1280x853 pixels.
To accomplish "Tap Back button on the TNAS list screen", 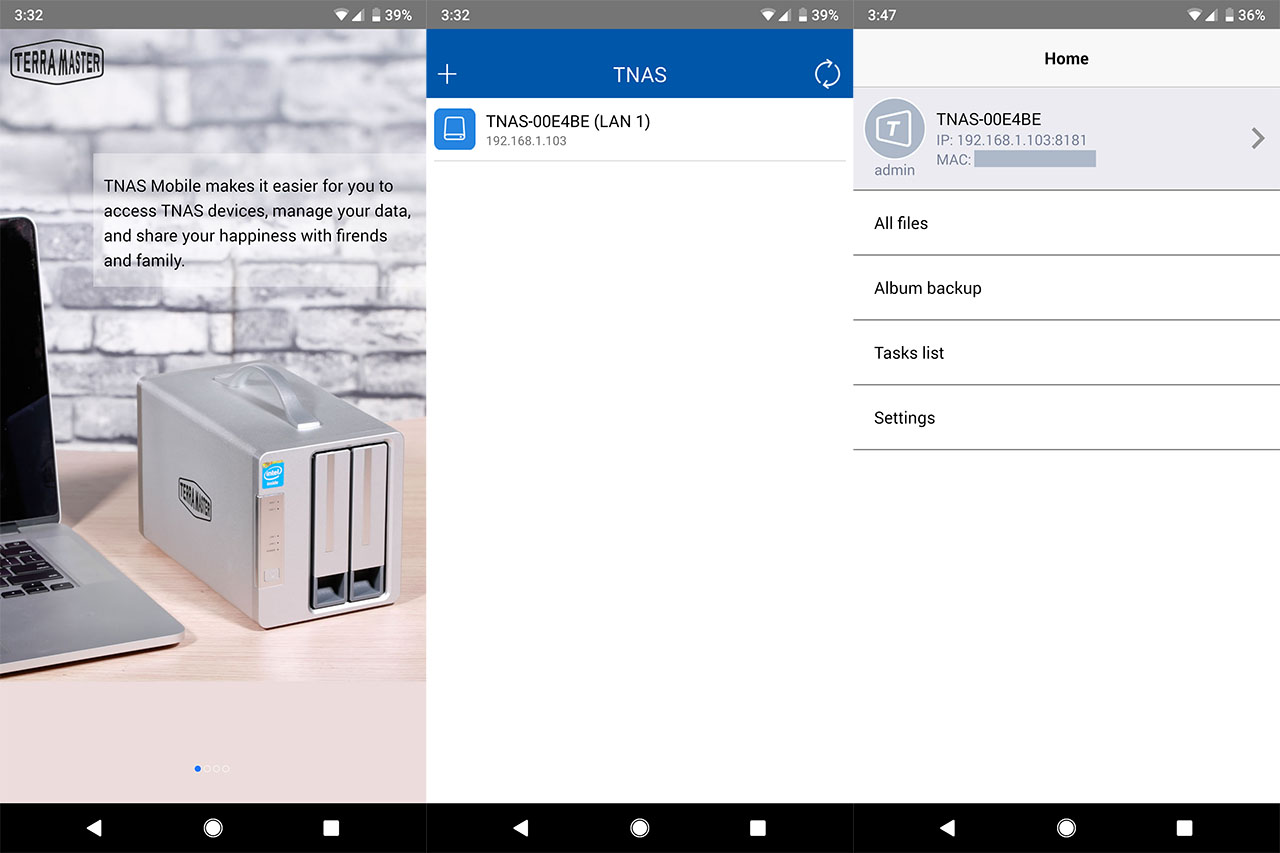I will click(520, 828).
